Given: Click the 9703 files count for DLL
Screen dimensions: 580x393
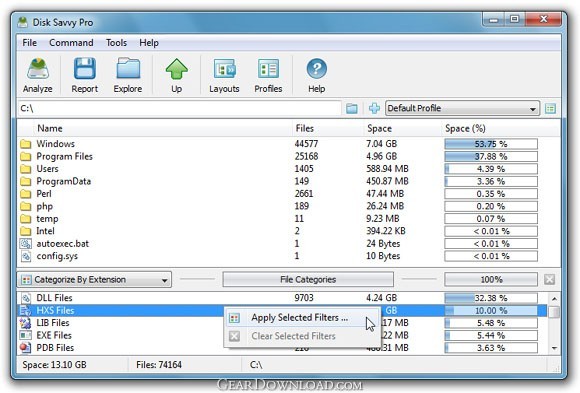Looking at the screenshot, I should point(304,298).
